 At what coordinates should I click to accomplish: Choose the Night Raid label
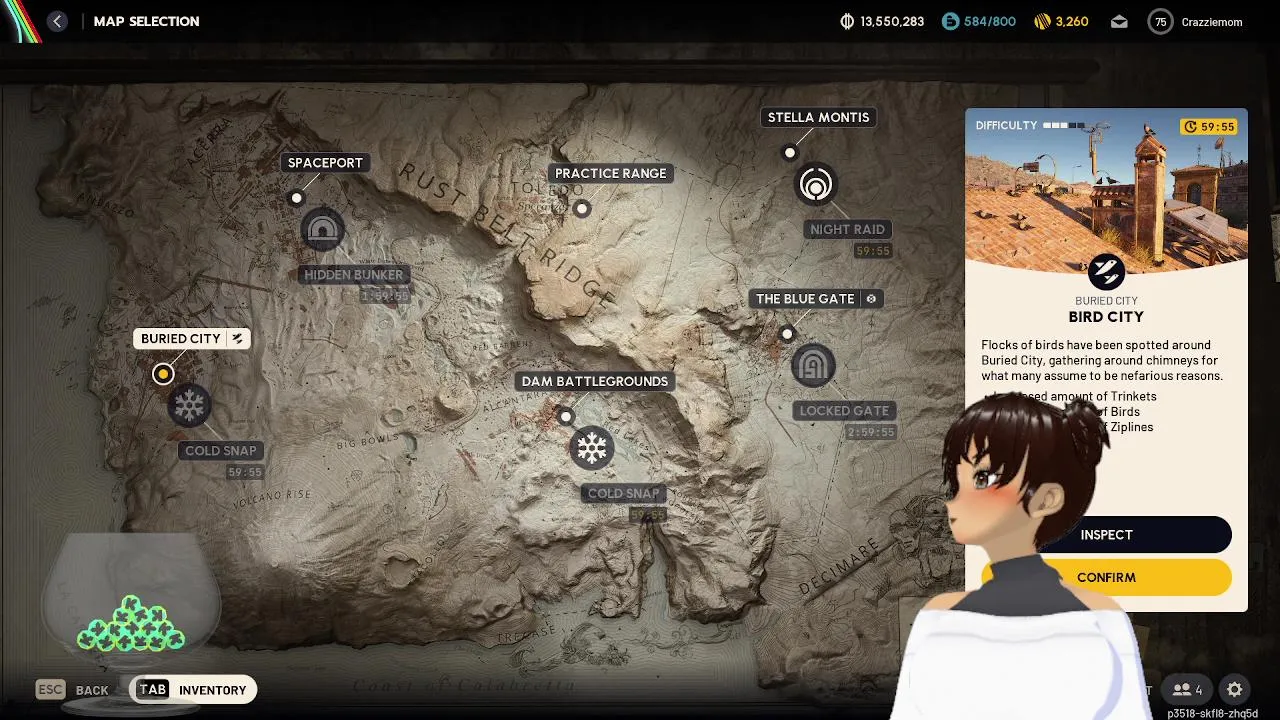click(847, 229)
